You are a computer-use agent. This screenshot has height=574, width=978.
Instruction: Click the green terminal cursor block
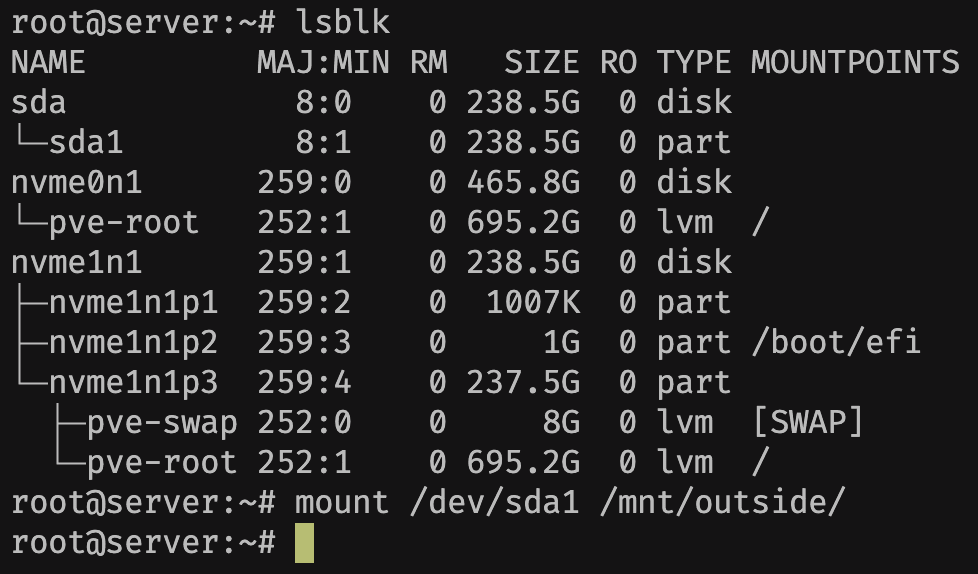point(304,543)
